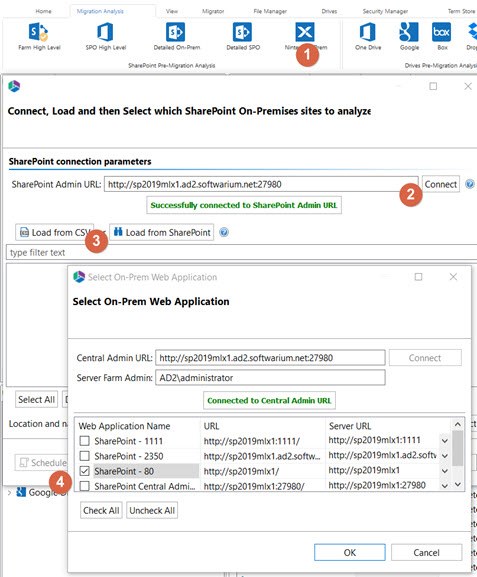
Task: Expand Server URL dropdown for Central Admin row
Action: pyautogui.click(x=445, y=486)
